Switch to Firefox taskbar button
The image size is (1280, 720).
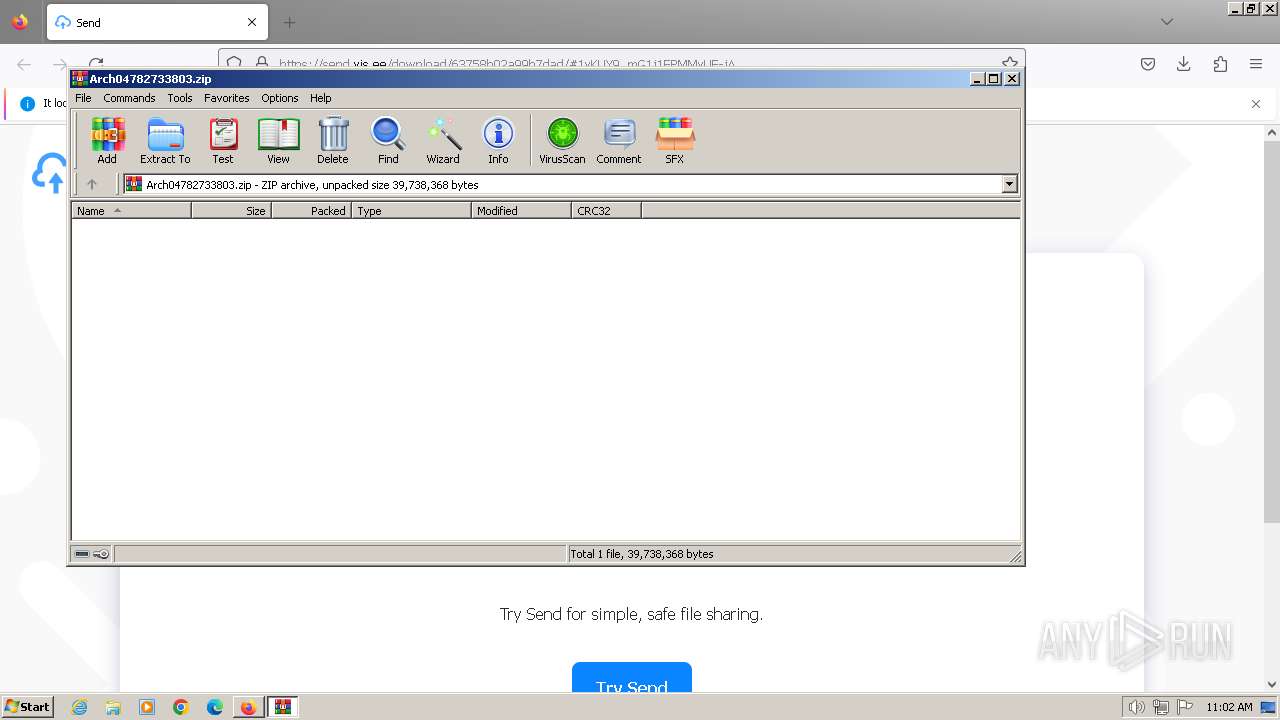[x=248, y=707]
